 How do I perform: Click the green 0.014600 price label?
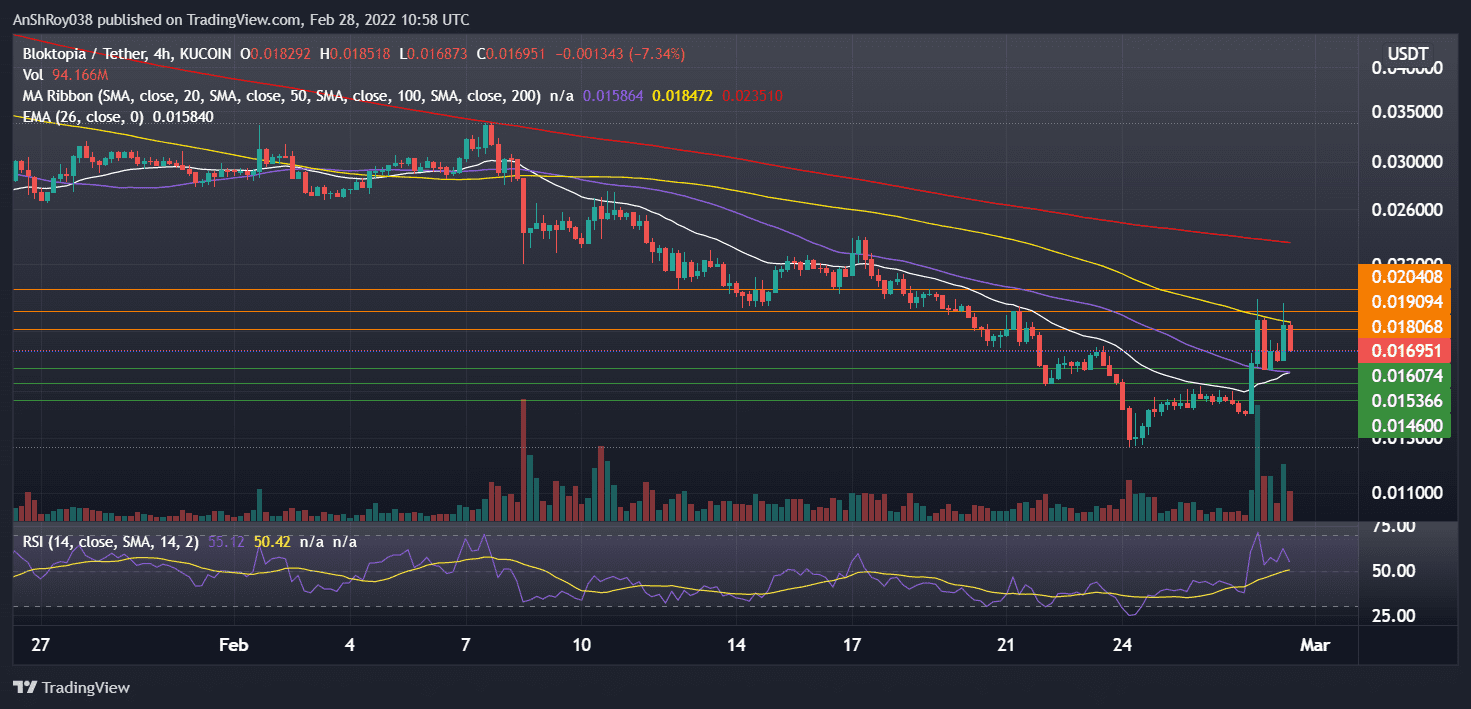point(1409,425)
